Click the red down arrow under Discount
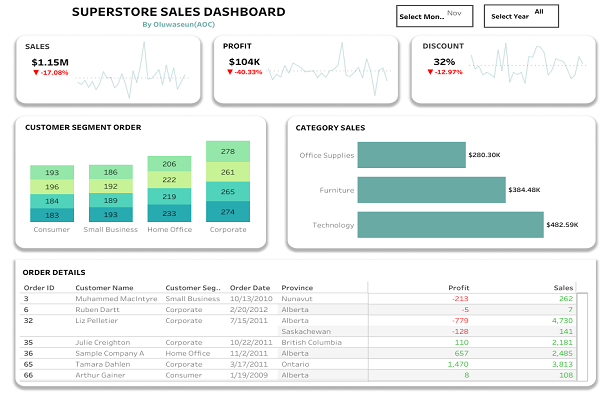Image resolution: width=612 pixels, height=414 pixels. pos(430,73)
